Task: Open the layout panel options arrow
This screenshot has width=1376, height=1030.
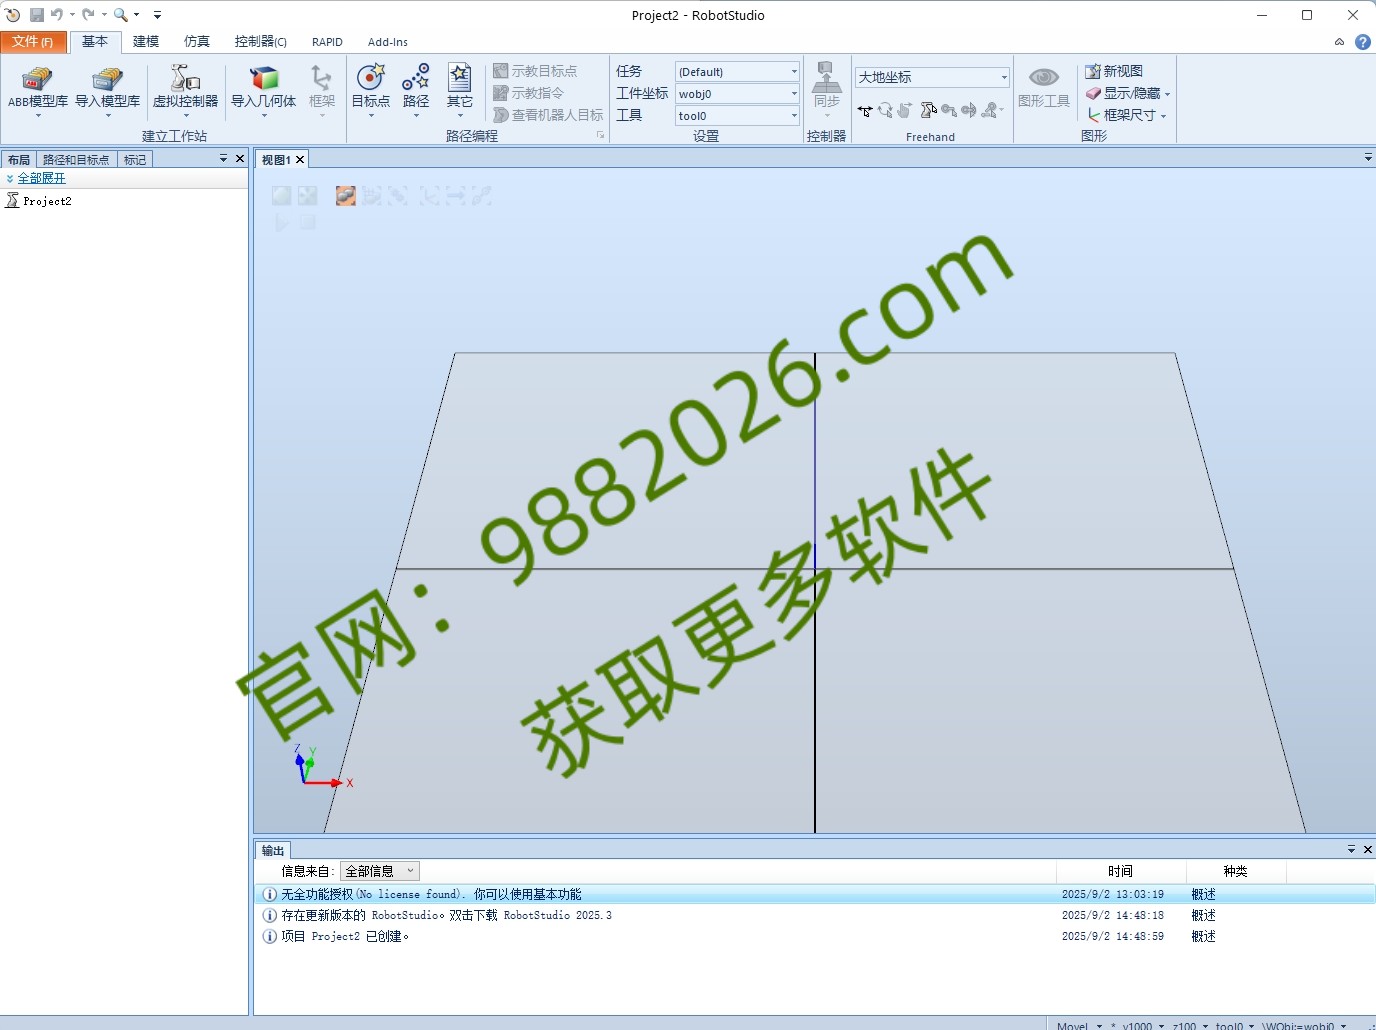Action: pos(223,159)
